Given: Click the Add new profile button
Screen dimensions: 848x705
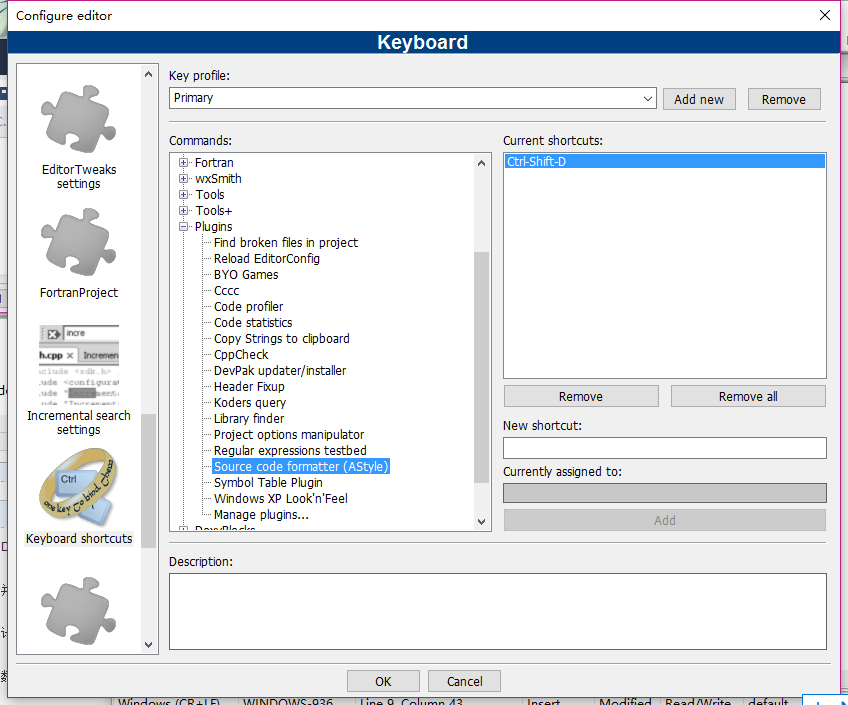Looking at the screenshot, I should (699, 99).
